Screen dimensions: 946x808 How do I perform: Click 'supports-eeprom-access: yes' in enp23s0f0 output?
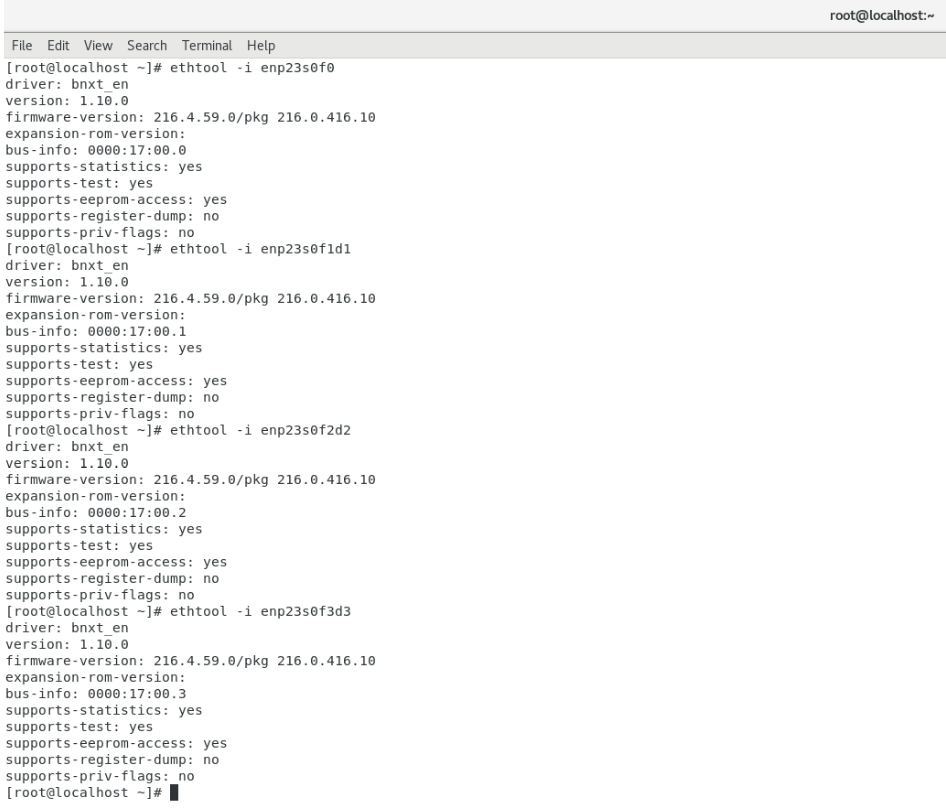click(116, 200)
